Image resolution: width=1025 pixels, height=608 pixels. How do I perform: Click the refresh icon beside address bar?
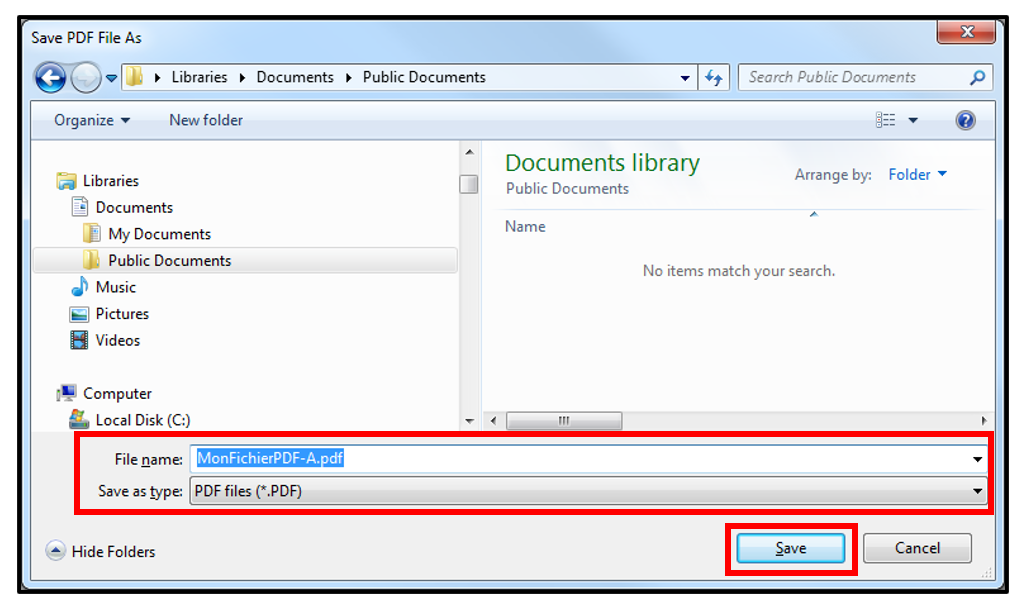[713, 78]
